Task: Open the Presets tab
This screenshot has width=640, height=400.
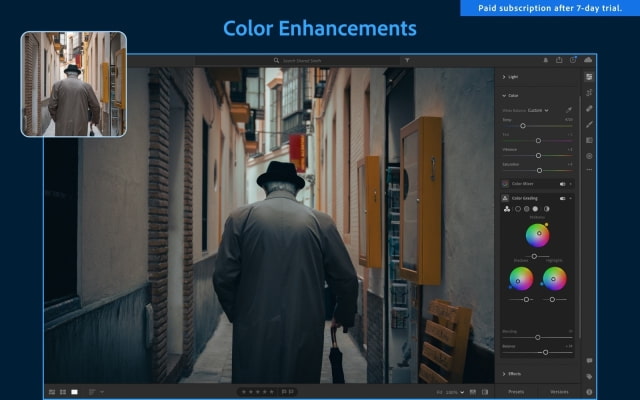Action: click(x=518, y=391)
